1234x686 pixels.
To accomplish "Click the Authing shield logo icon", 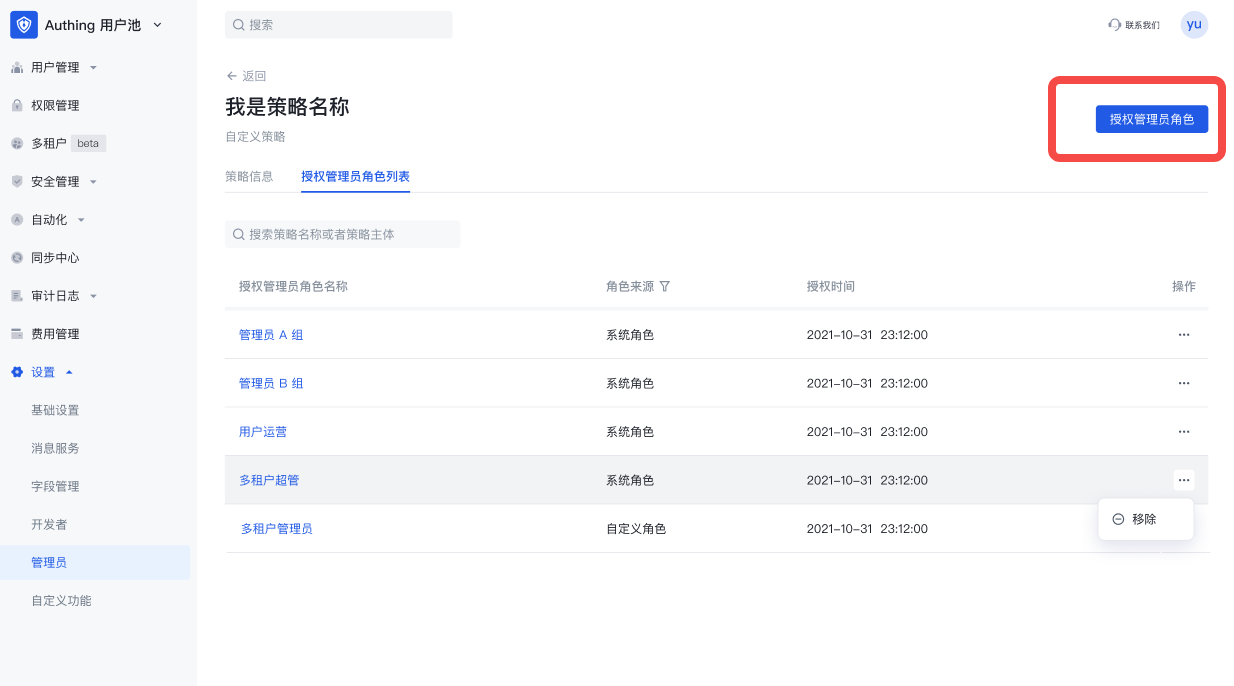I will (x=25, y=24).
